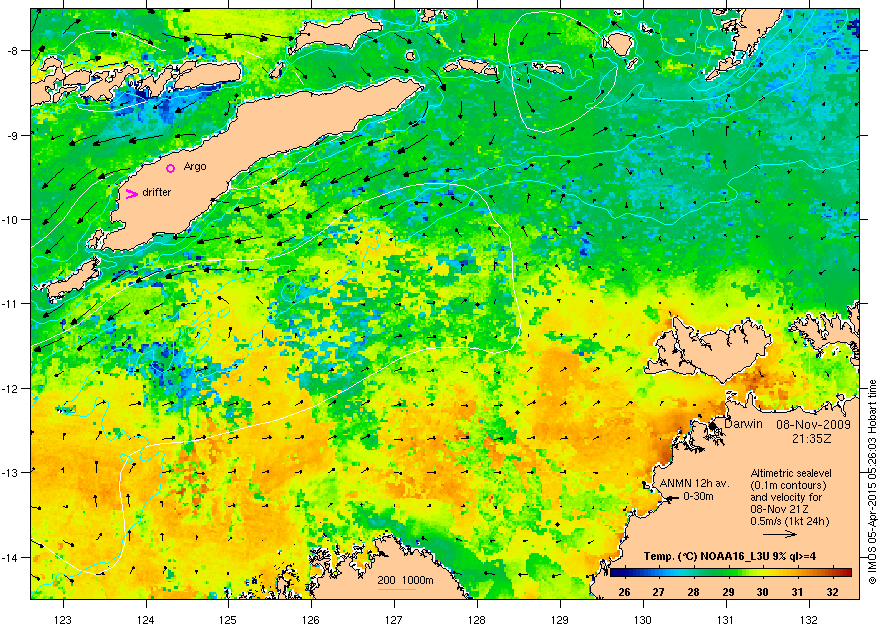Click the '200 1000m' isobath legend text
Image resolution: width=880 pixels, height=630 pixels.
(x=405, y=580)
